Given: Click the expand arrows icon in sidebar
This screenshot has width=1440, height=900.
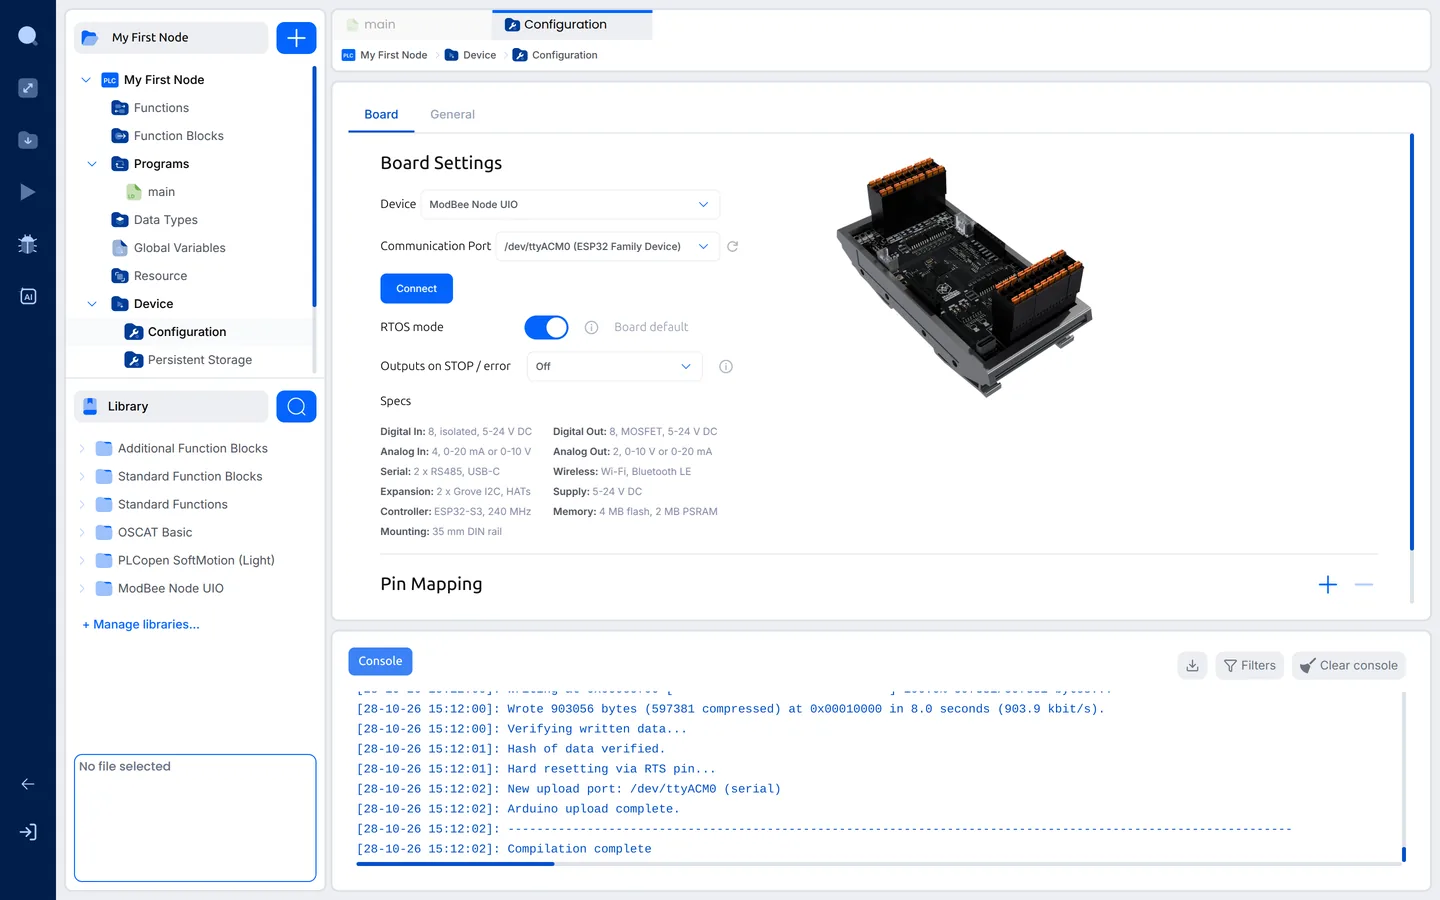Looking at the screenshot, I should coord(28,88).
